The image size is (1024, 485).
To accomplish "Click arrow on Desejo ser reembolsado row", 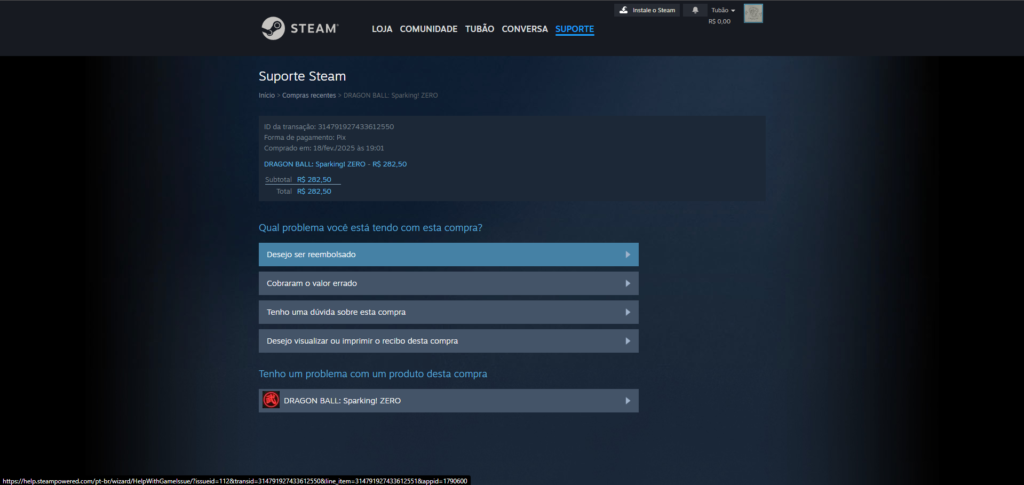I will tap(628, 255).
